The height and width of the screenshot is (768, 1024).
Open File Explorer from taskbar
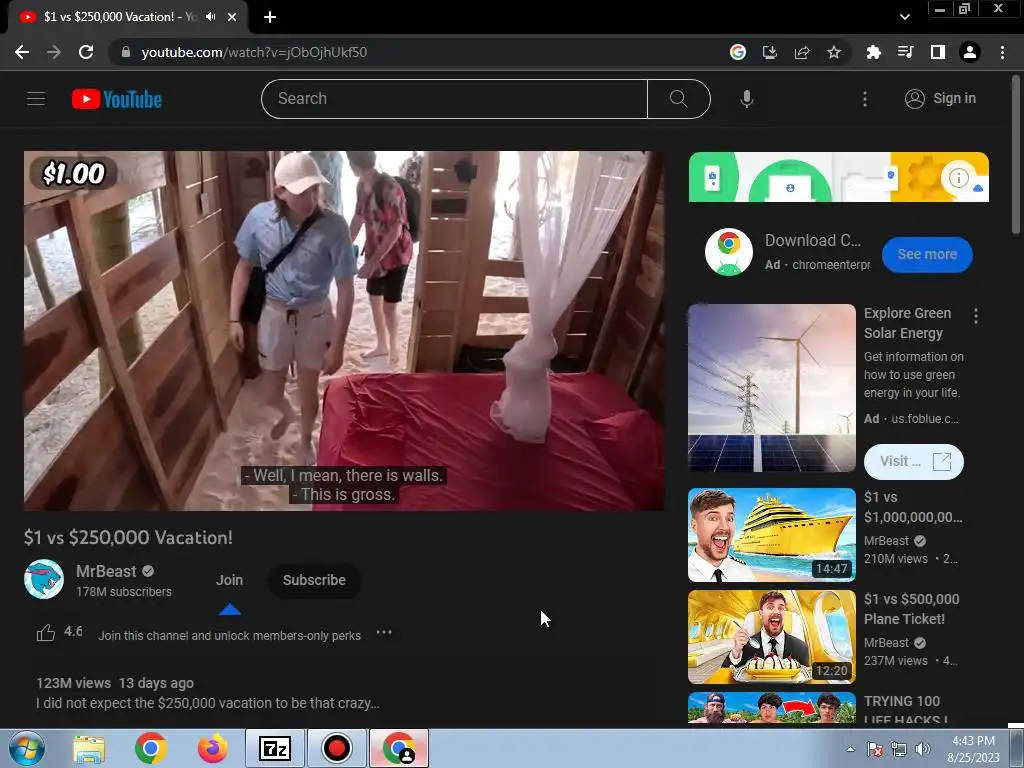pos(89,748)
